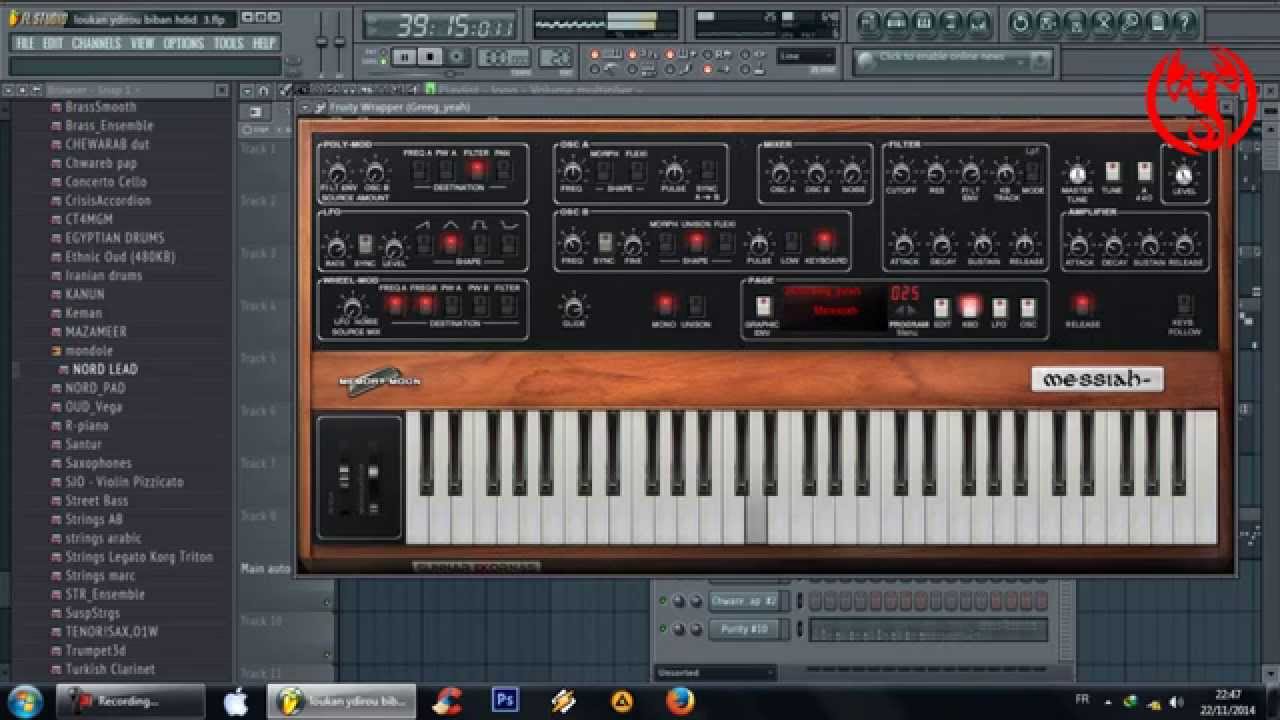Toggle KEYB FOLLOW switch
1280x720 pixels.
point(1186,303)
